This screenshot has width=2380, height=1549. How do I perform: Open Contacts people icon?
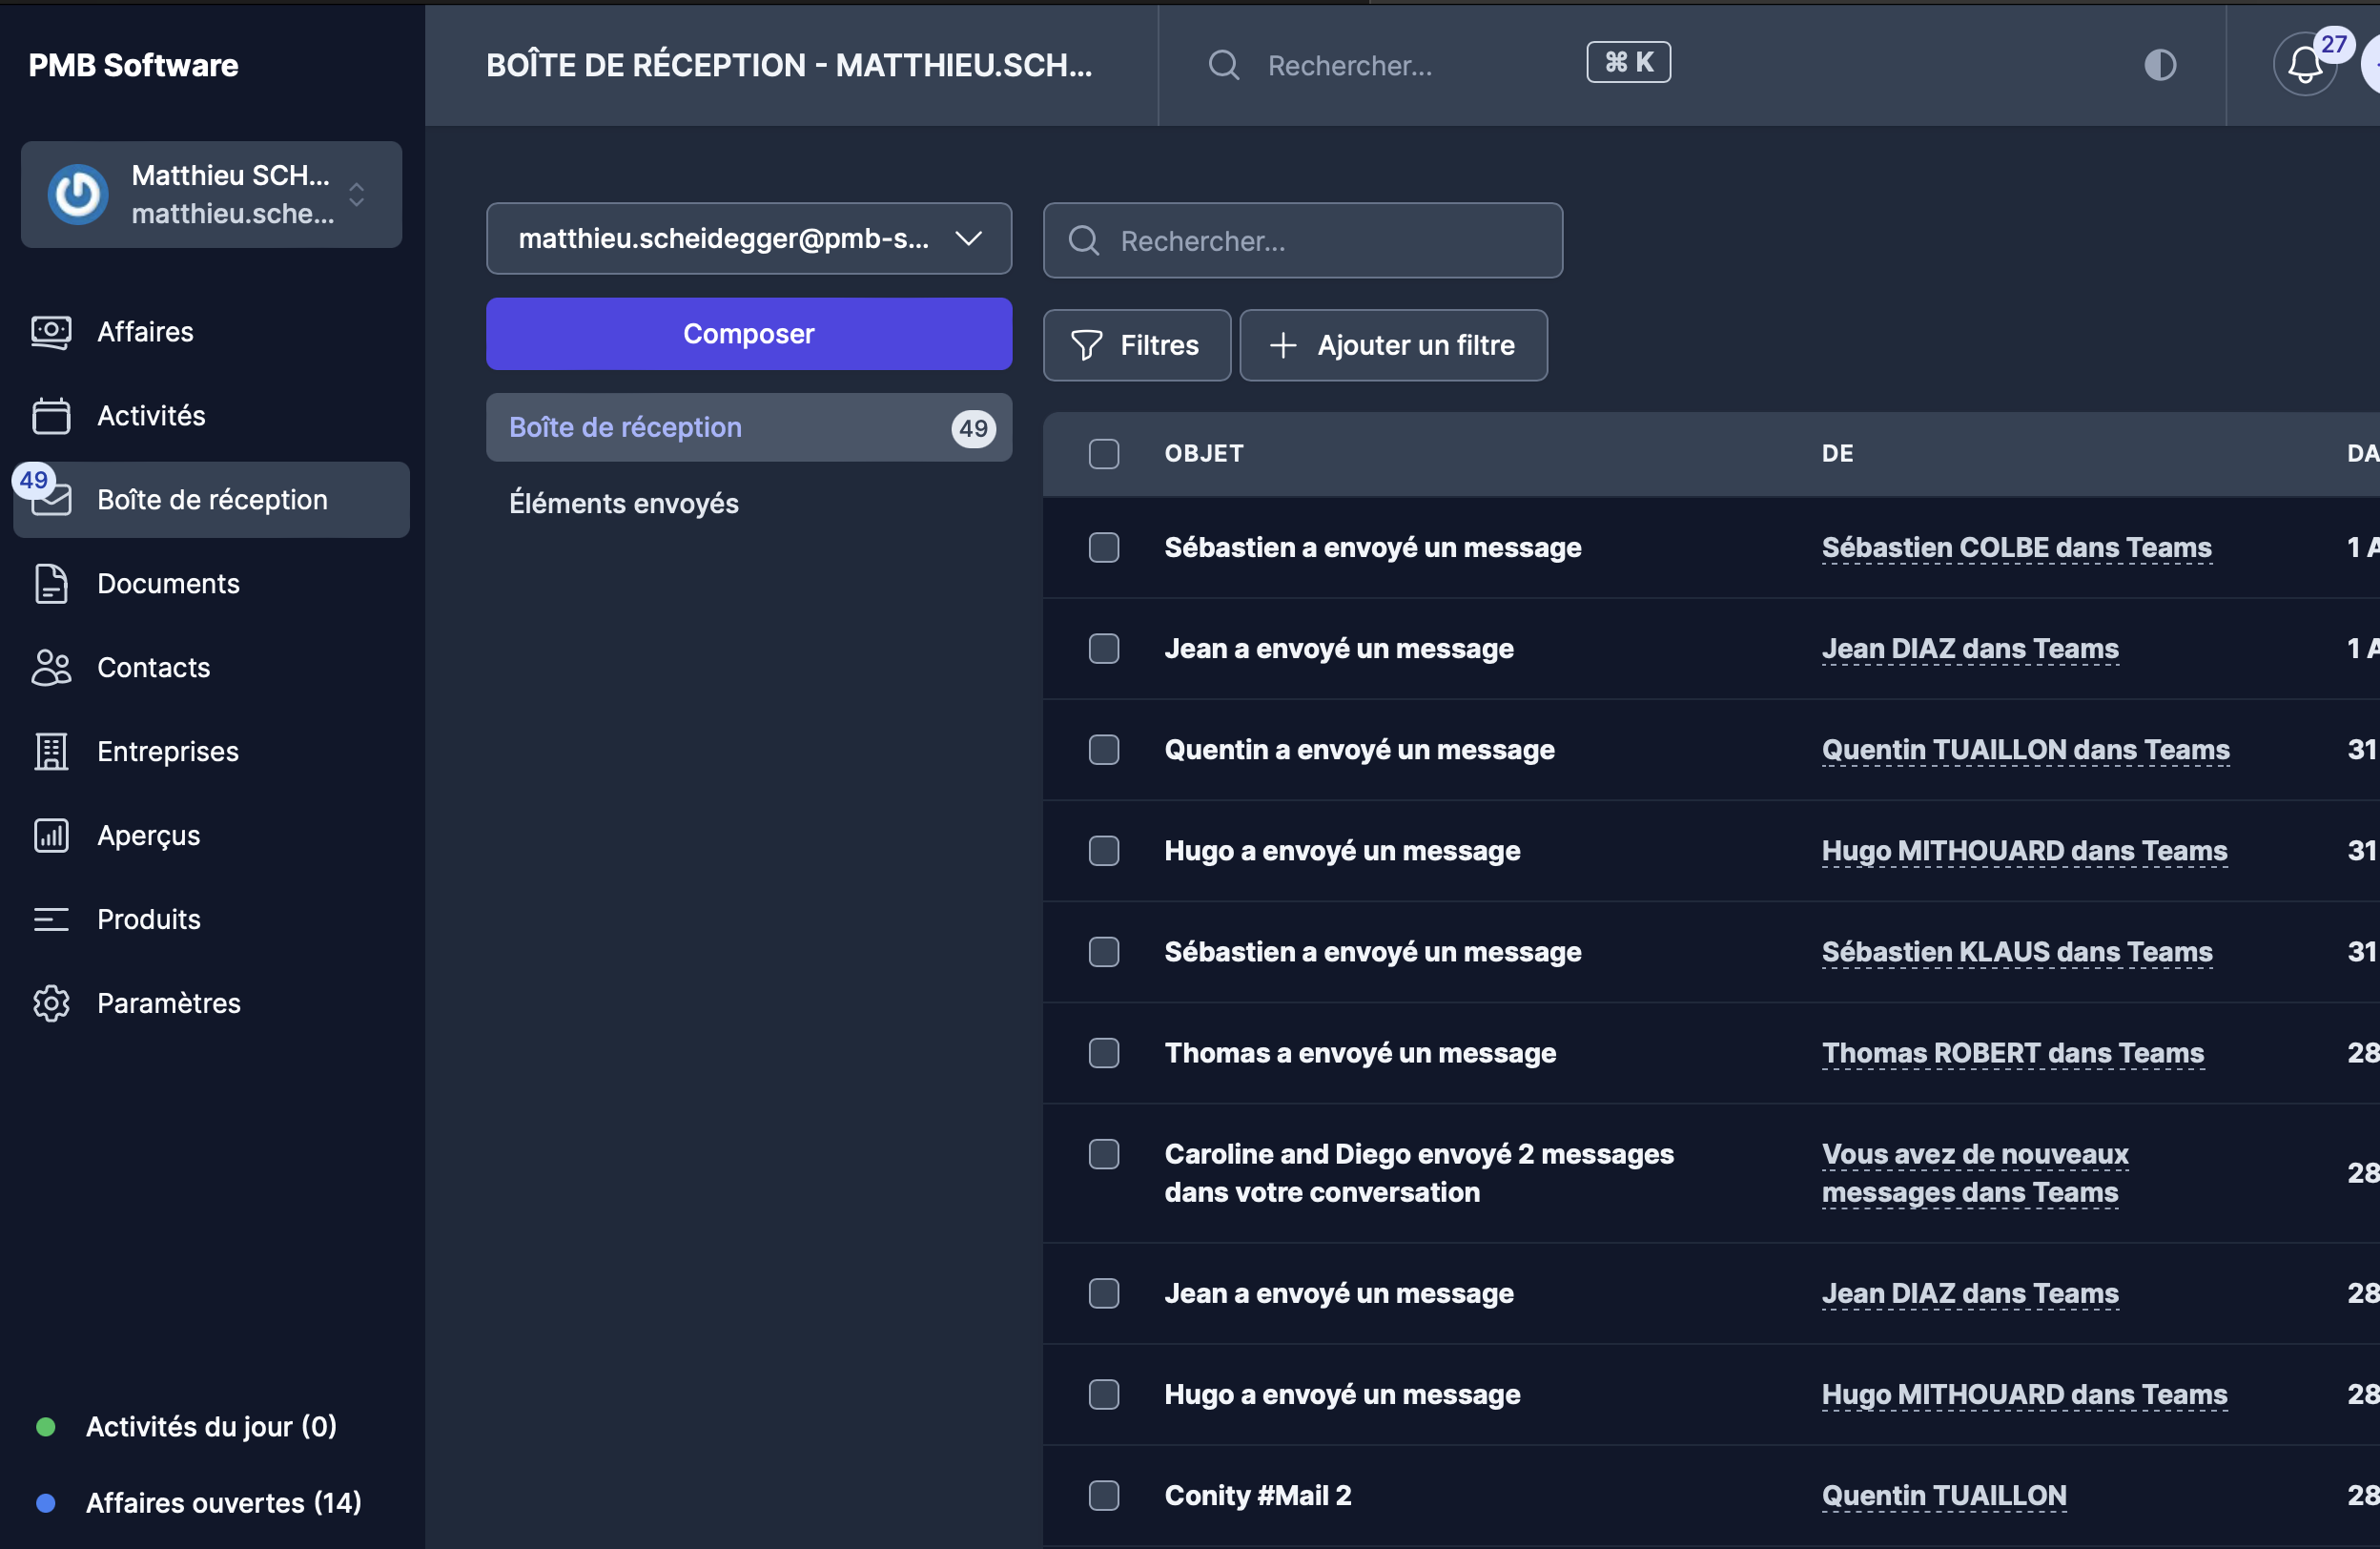pyautogui.click(x=51, y=668)
